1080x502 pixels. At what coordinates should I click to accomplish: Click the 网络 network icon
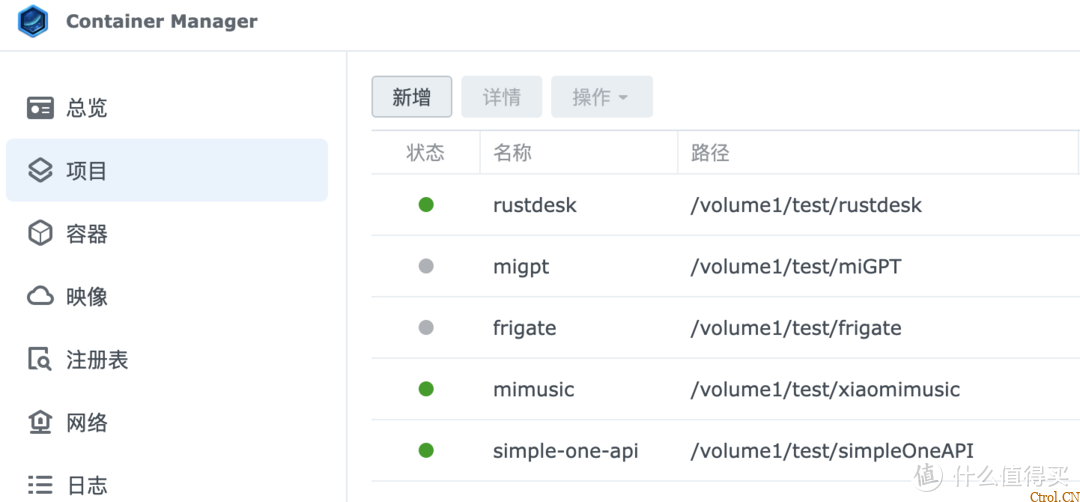[40, 423]
